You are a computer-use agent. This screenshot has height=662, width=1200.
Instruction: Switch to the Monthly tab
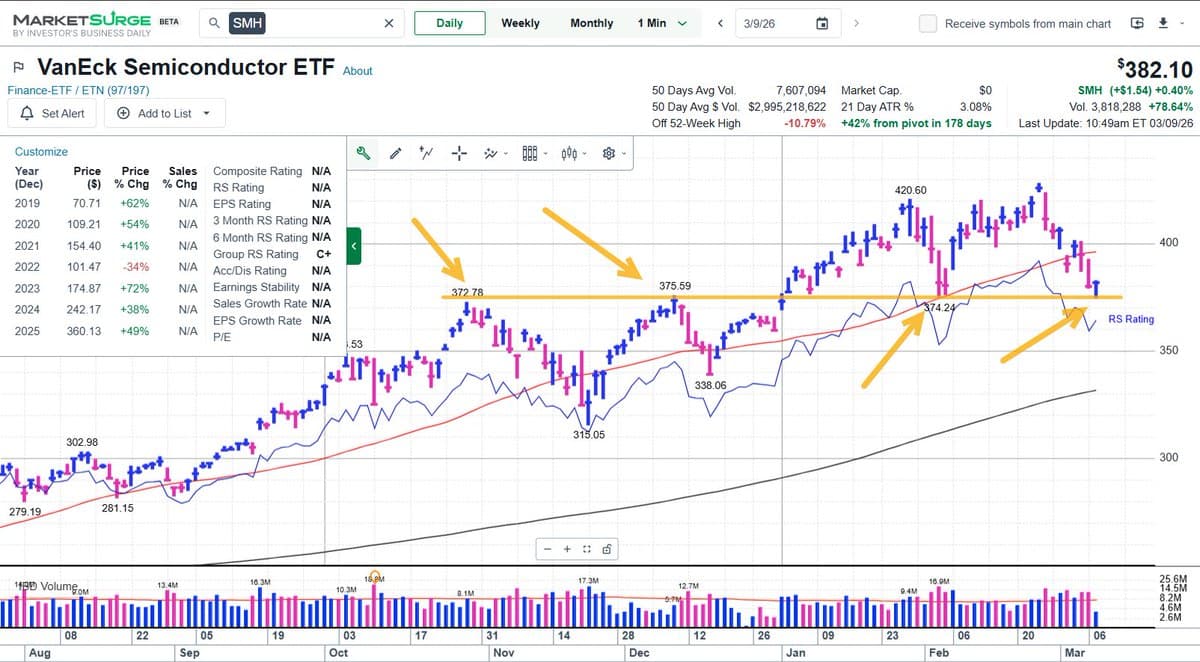tap(591, 22)
